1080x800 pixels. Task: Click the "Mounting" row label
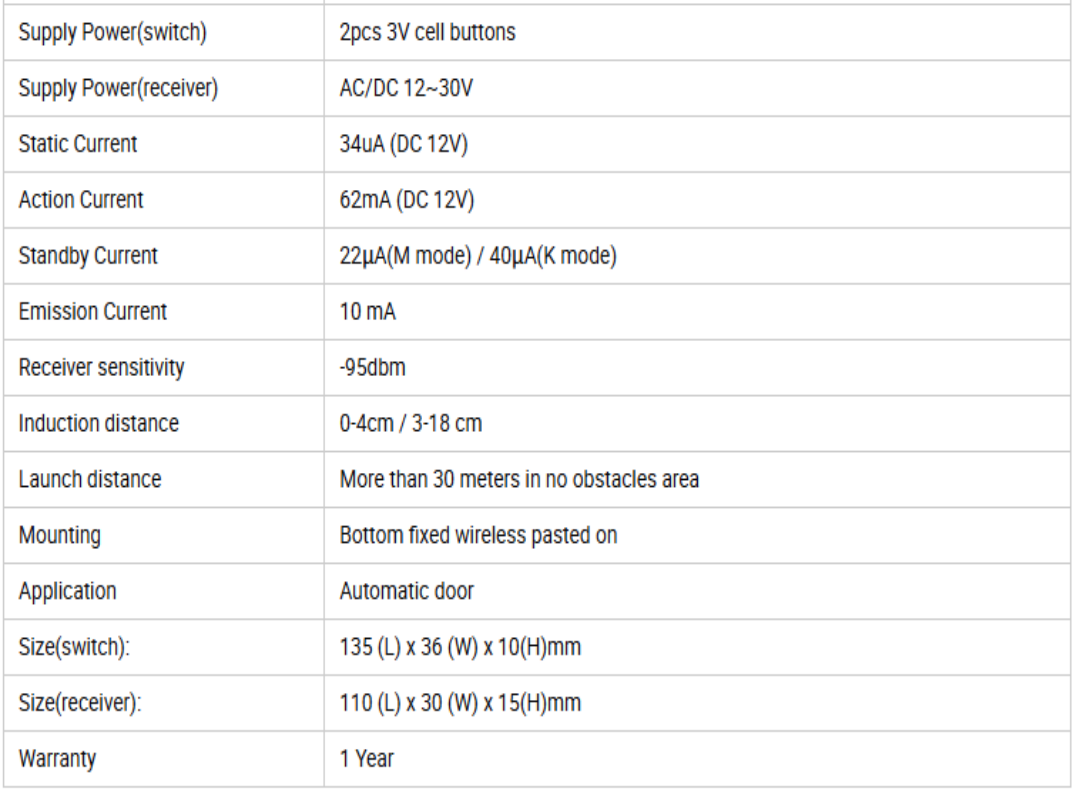pos(59,535)
